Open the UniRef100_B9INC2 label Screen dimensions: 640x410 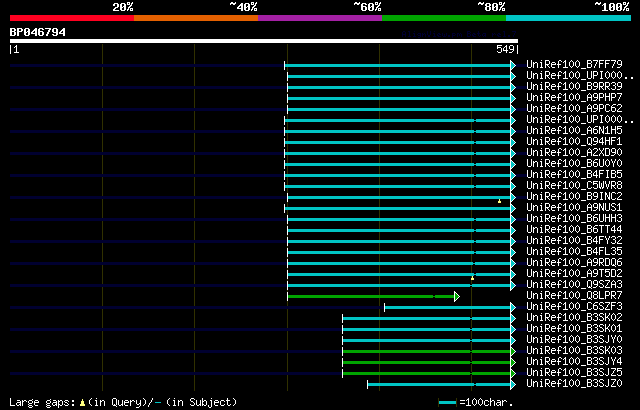574,197
